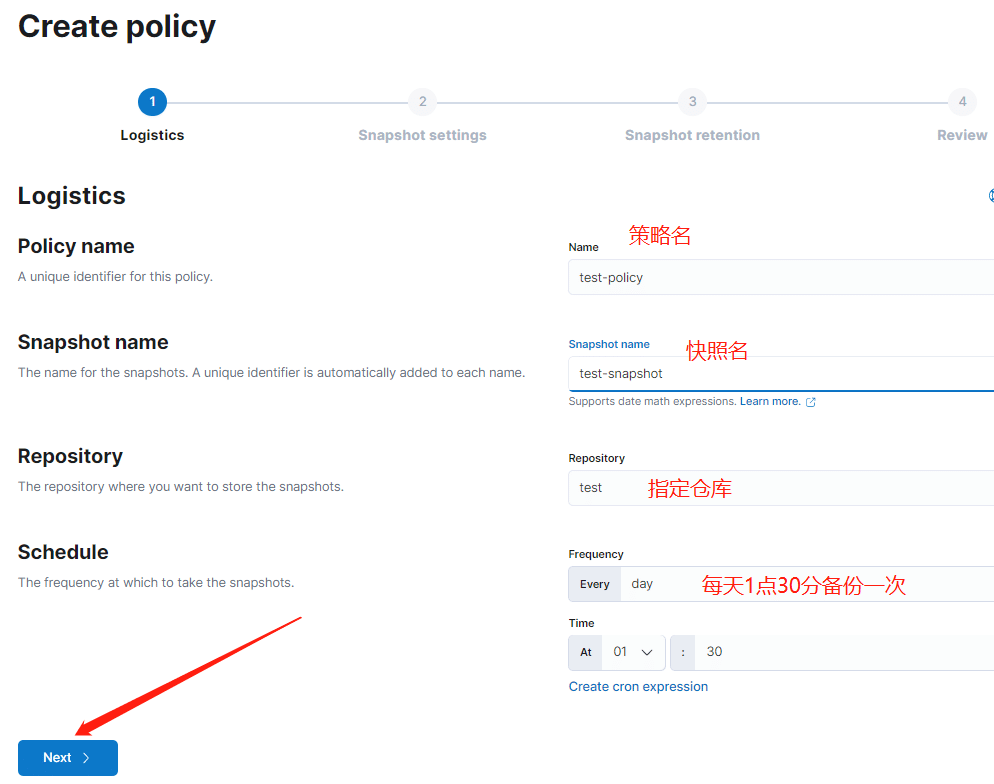Click the Create policy page heading
This screenshot has width=994, height=784.
117,27
